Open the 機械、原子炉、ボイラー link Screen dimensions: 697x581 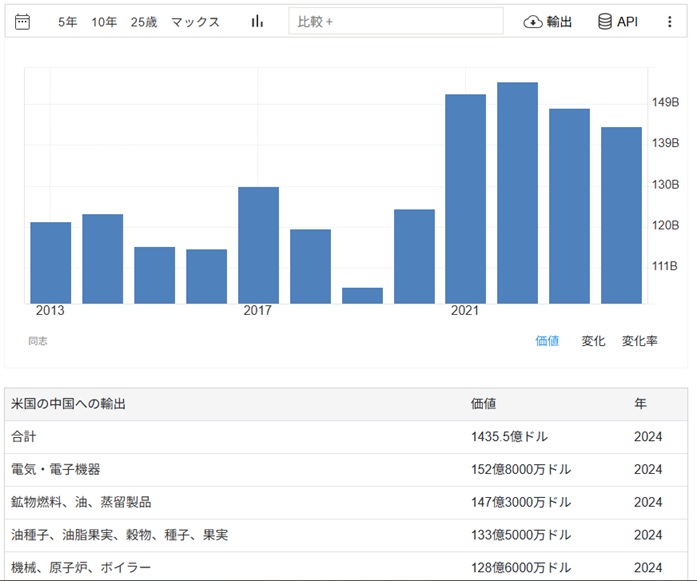click(x=81, y=568)
